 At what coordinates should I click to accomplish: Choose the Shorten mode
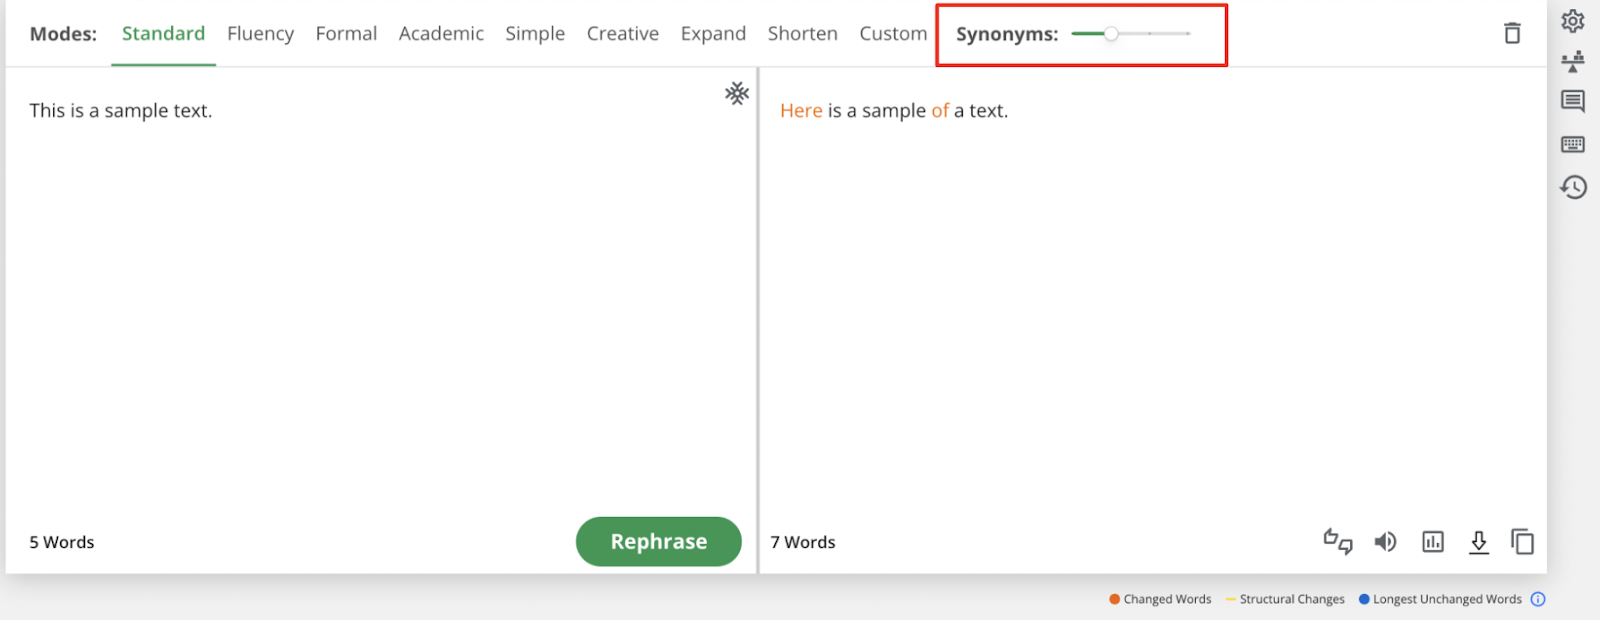[802, 34]
